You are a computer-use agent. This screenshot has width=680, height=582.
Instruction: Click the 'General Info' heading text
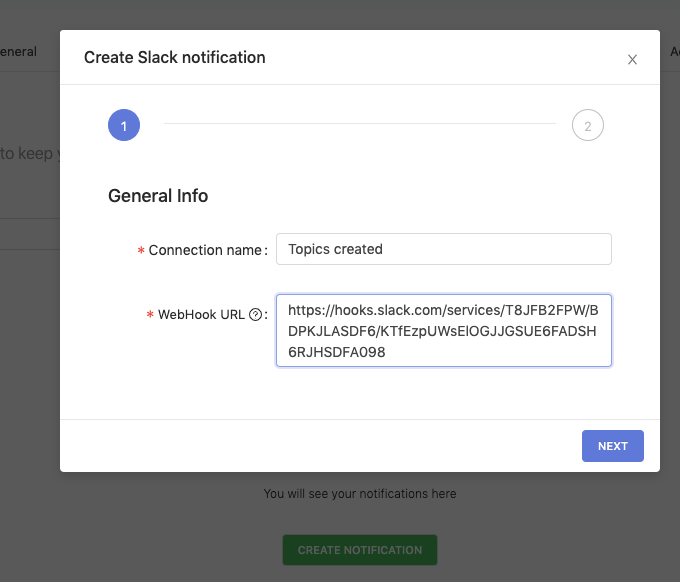click(x=158, y=196)
